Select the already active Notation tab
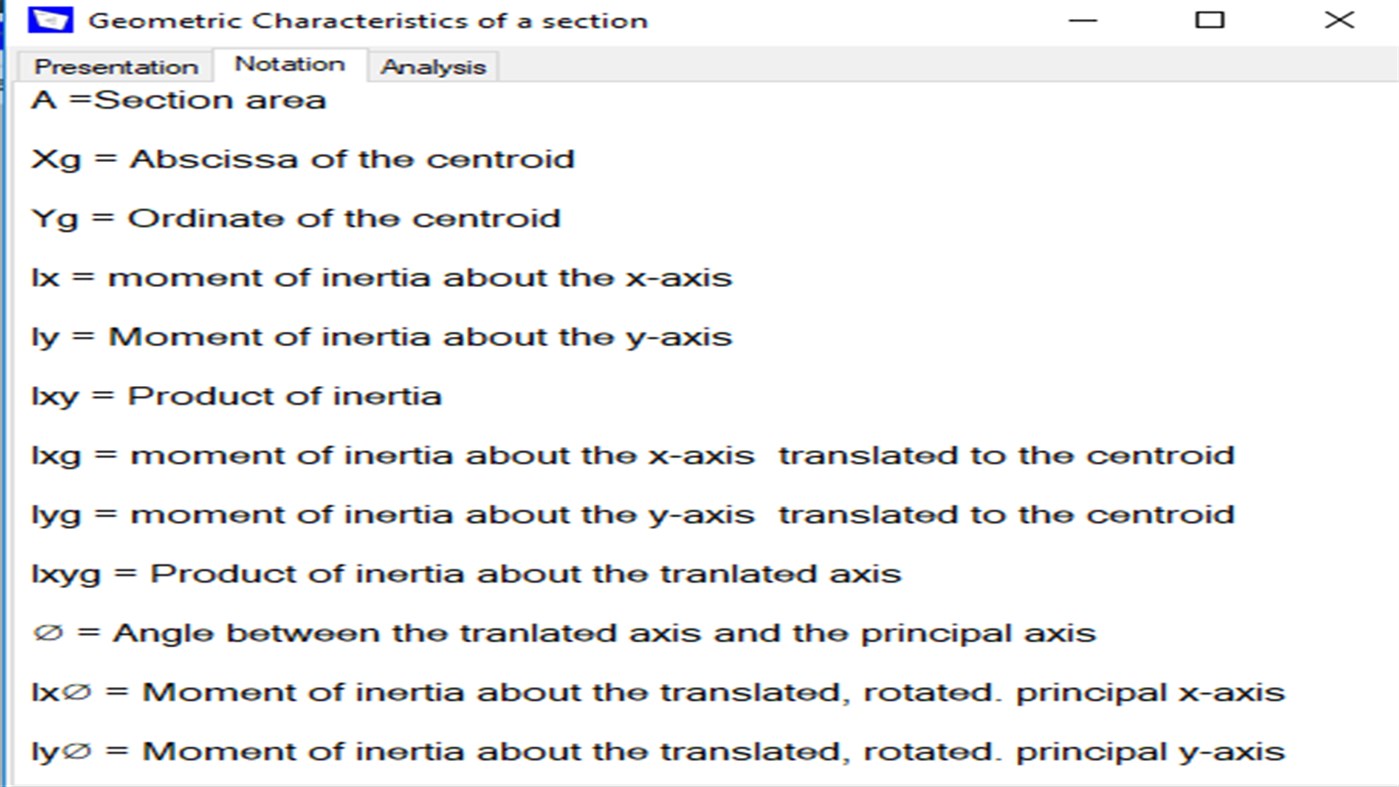 (290, 63)
